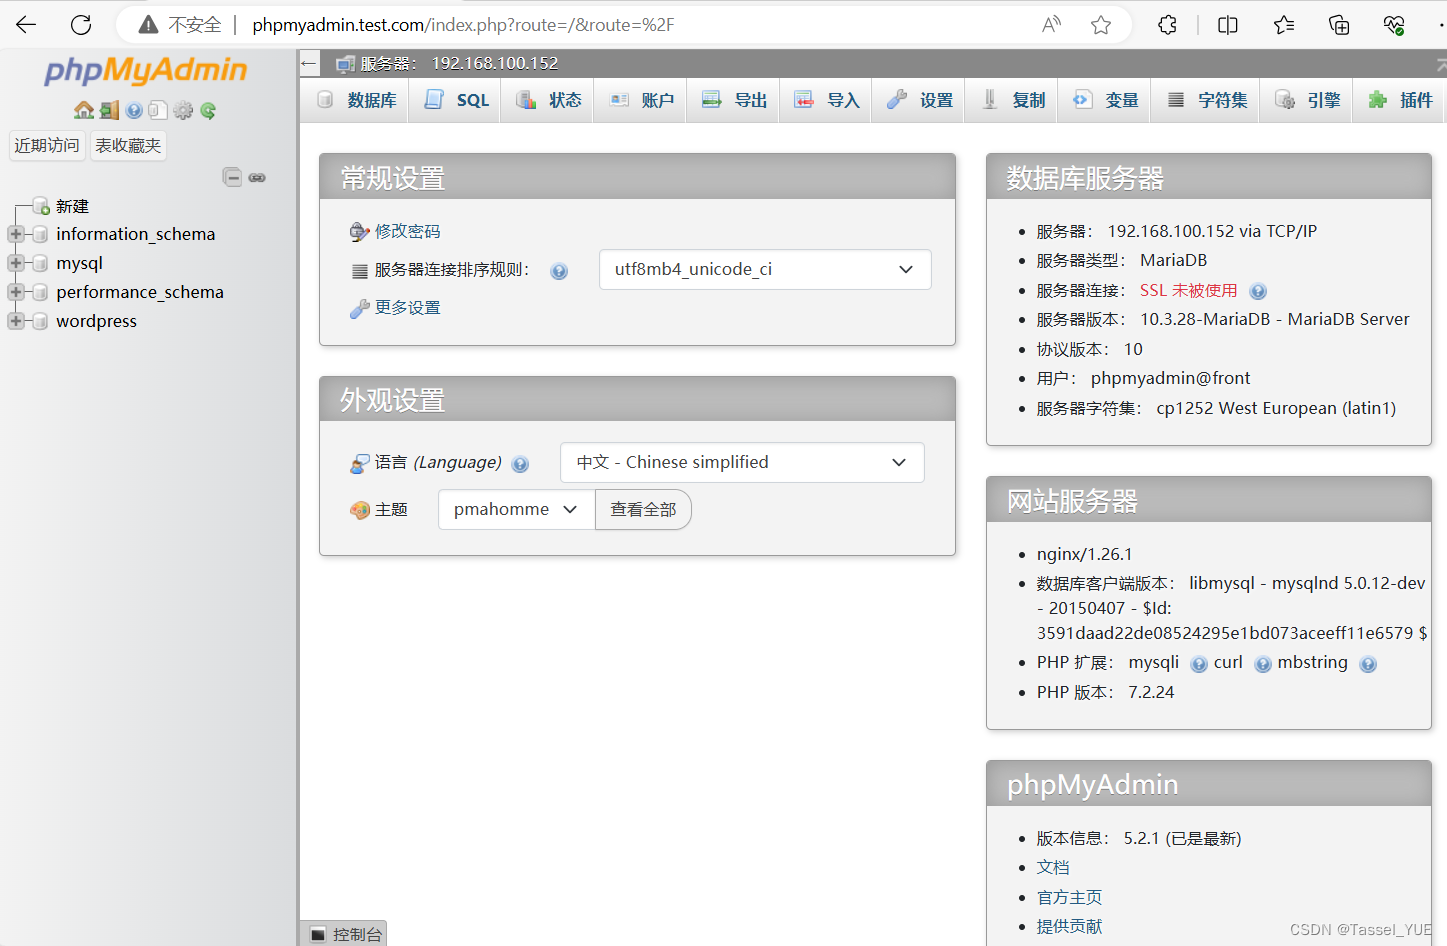Toggle browser split screen icon
Image resolution: width=1447 pixels, height=946 pixels.
click(1228, 25)
